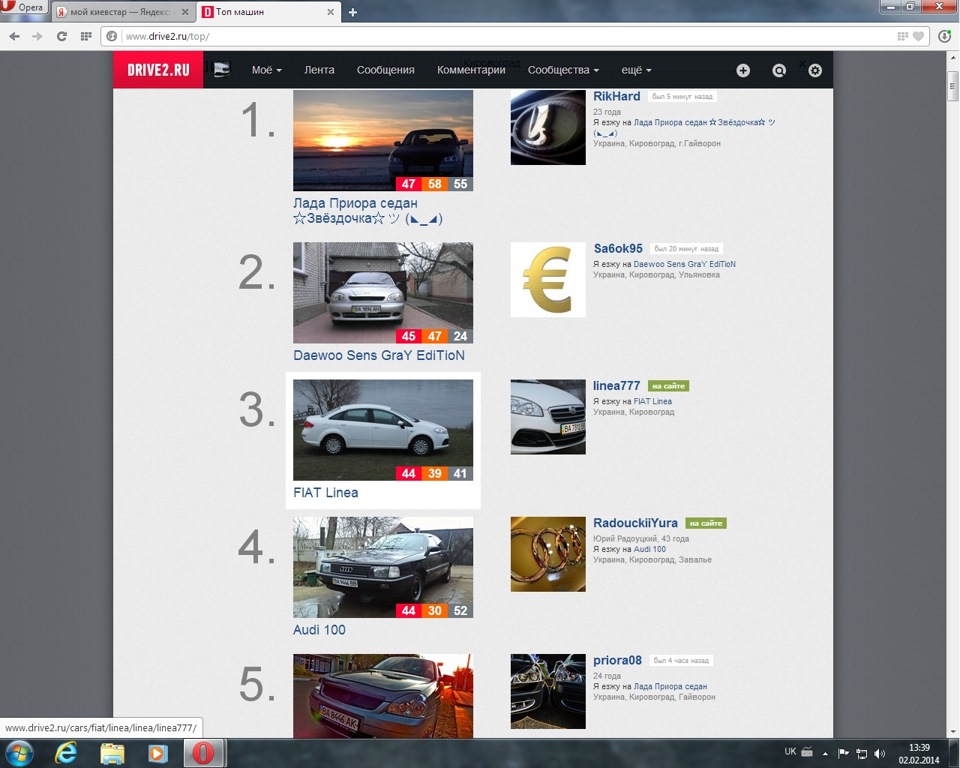Reload the page with refresh icon

coord(61,36)
